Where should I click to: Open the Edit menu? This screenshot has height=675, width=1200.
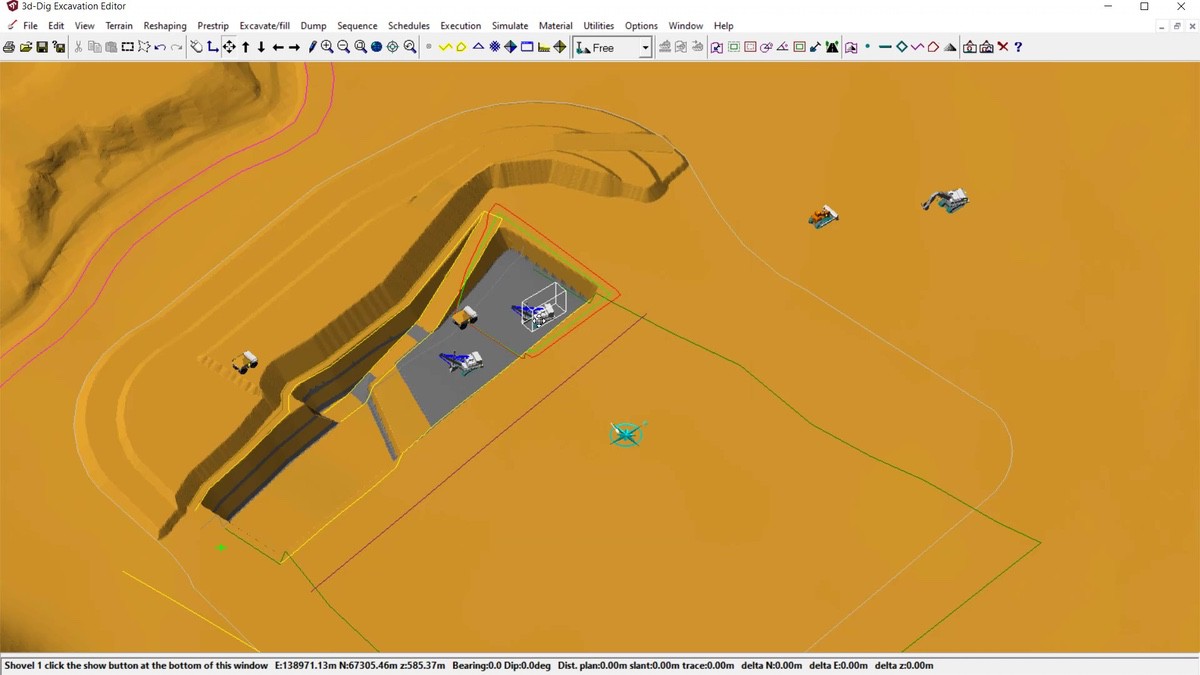coord(56,25)
